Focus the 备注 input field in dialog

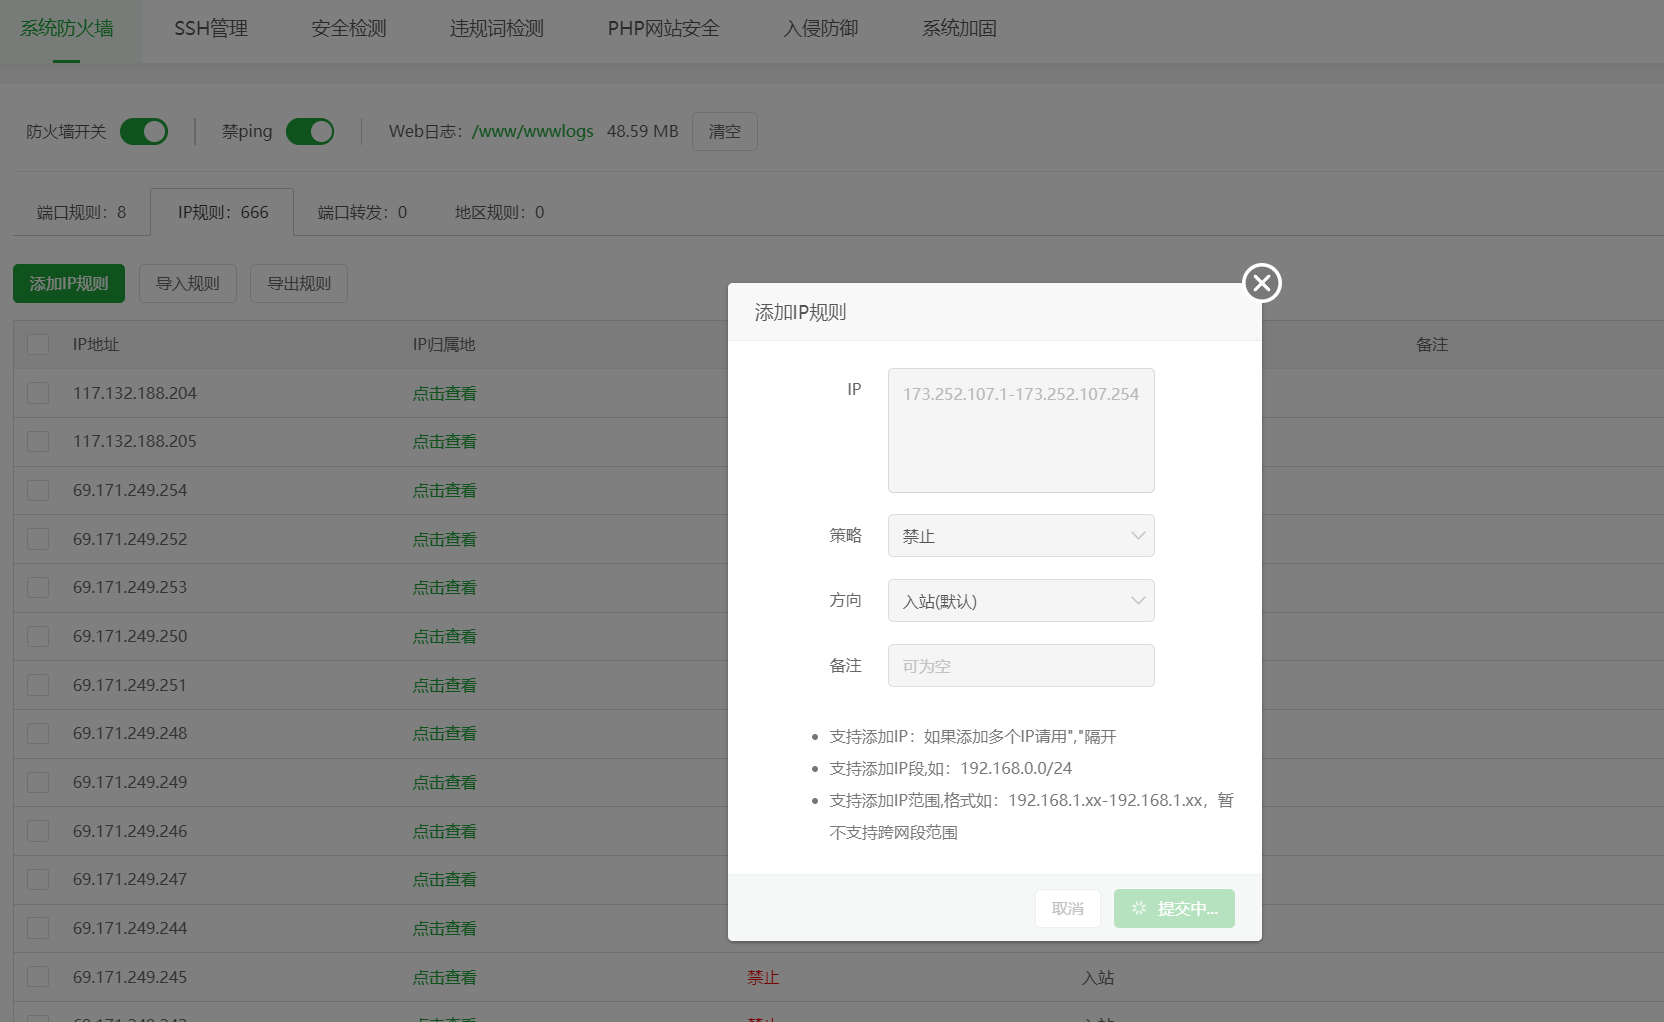coord(1021,665)
